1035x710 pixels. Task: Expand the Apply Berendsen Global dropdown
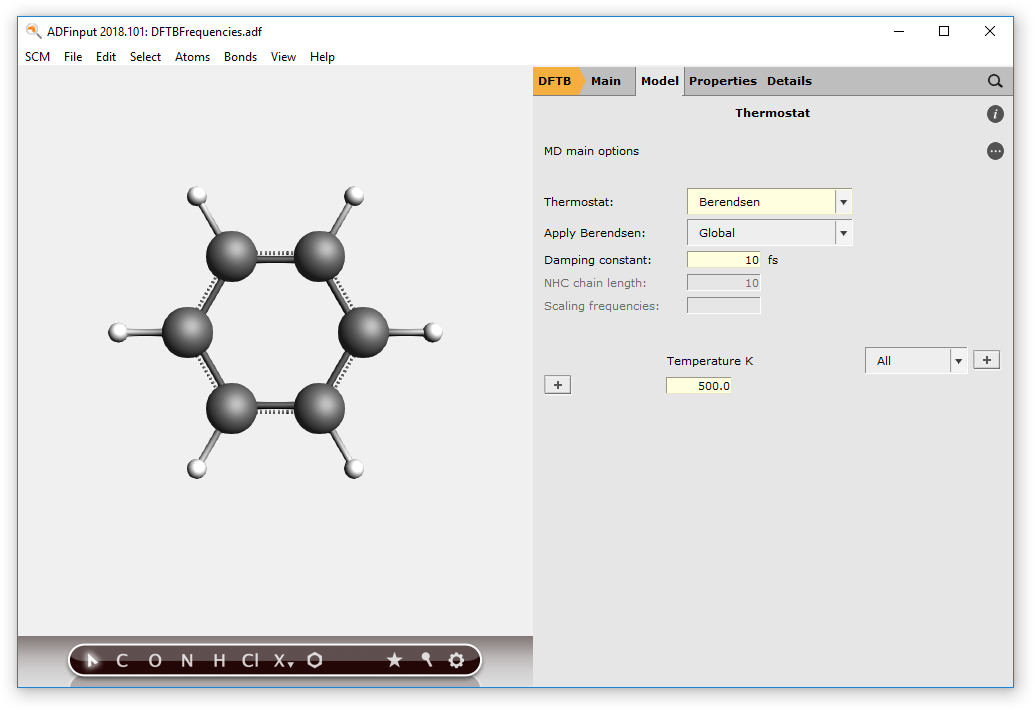coord(843,233)
